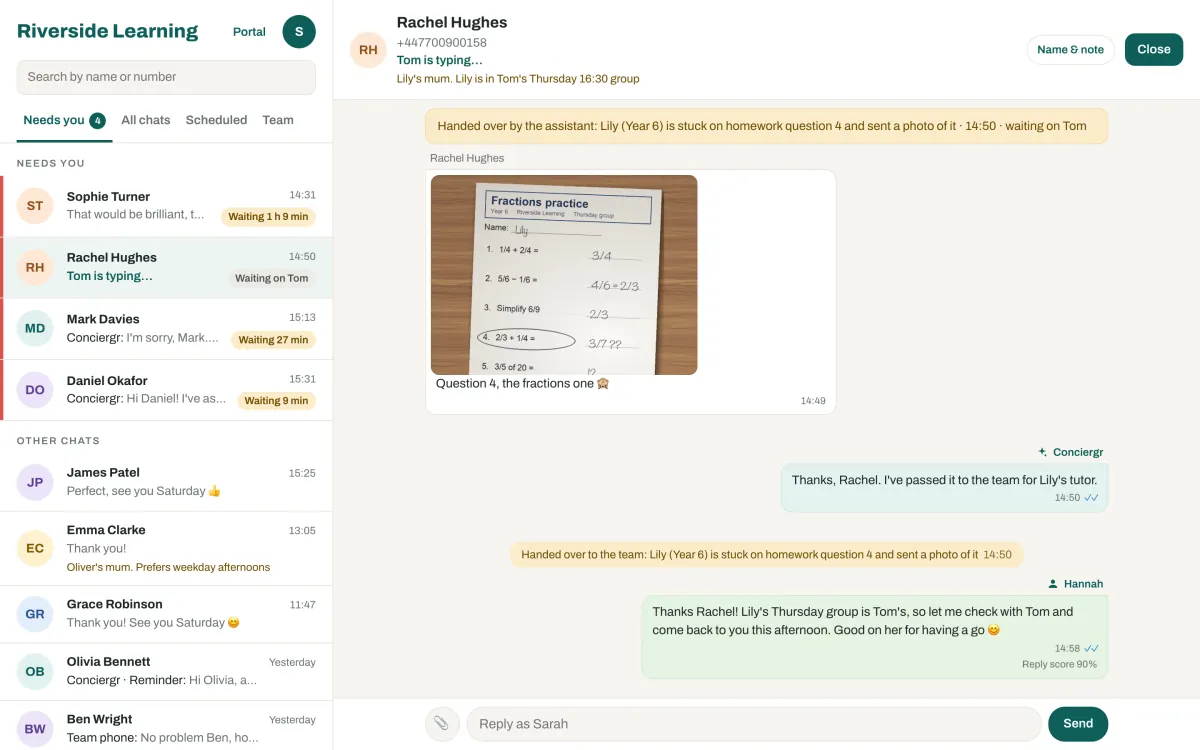Click Hannah's message about Tom's Thursday group

pos(874,637)
